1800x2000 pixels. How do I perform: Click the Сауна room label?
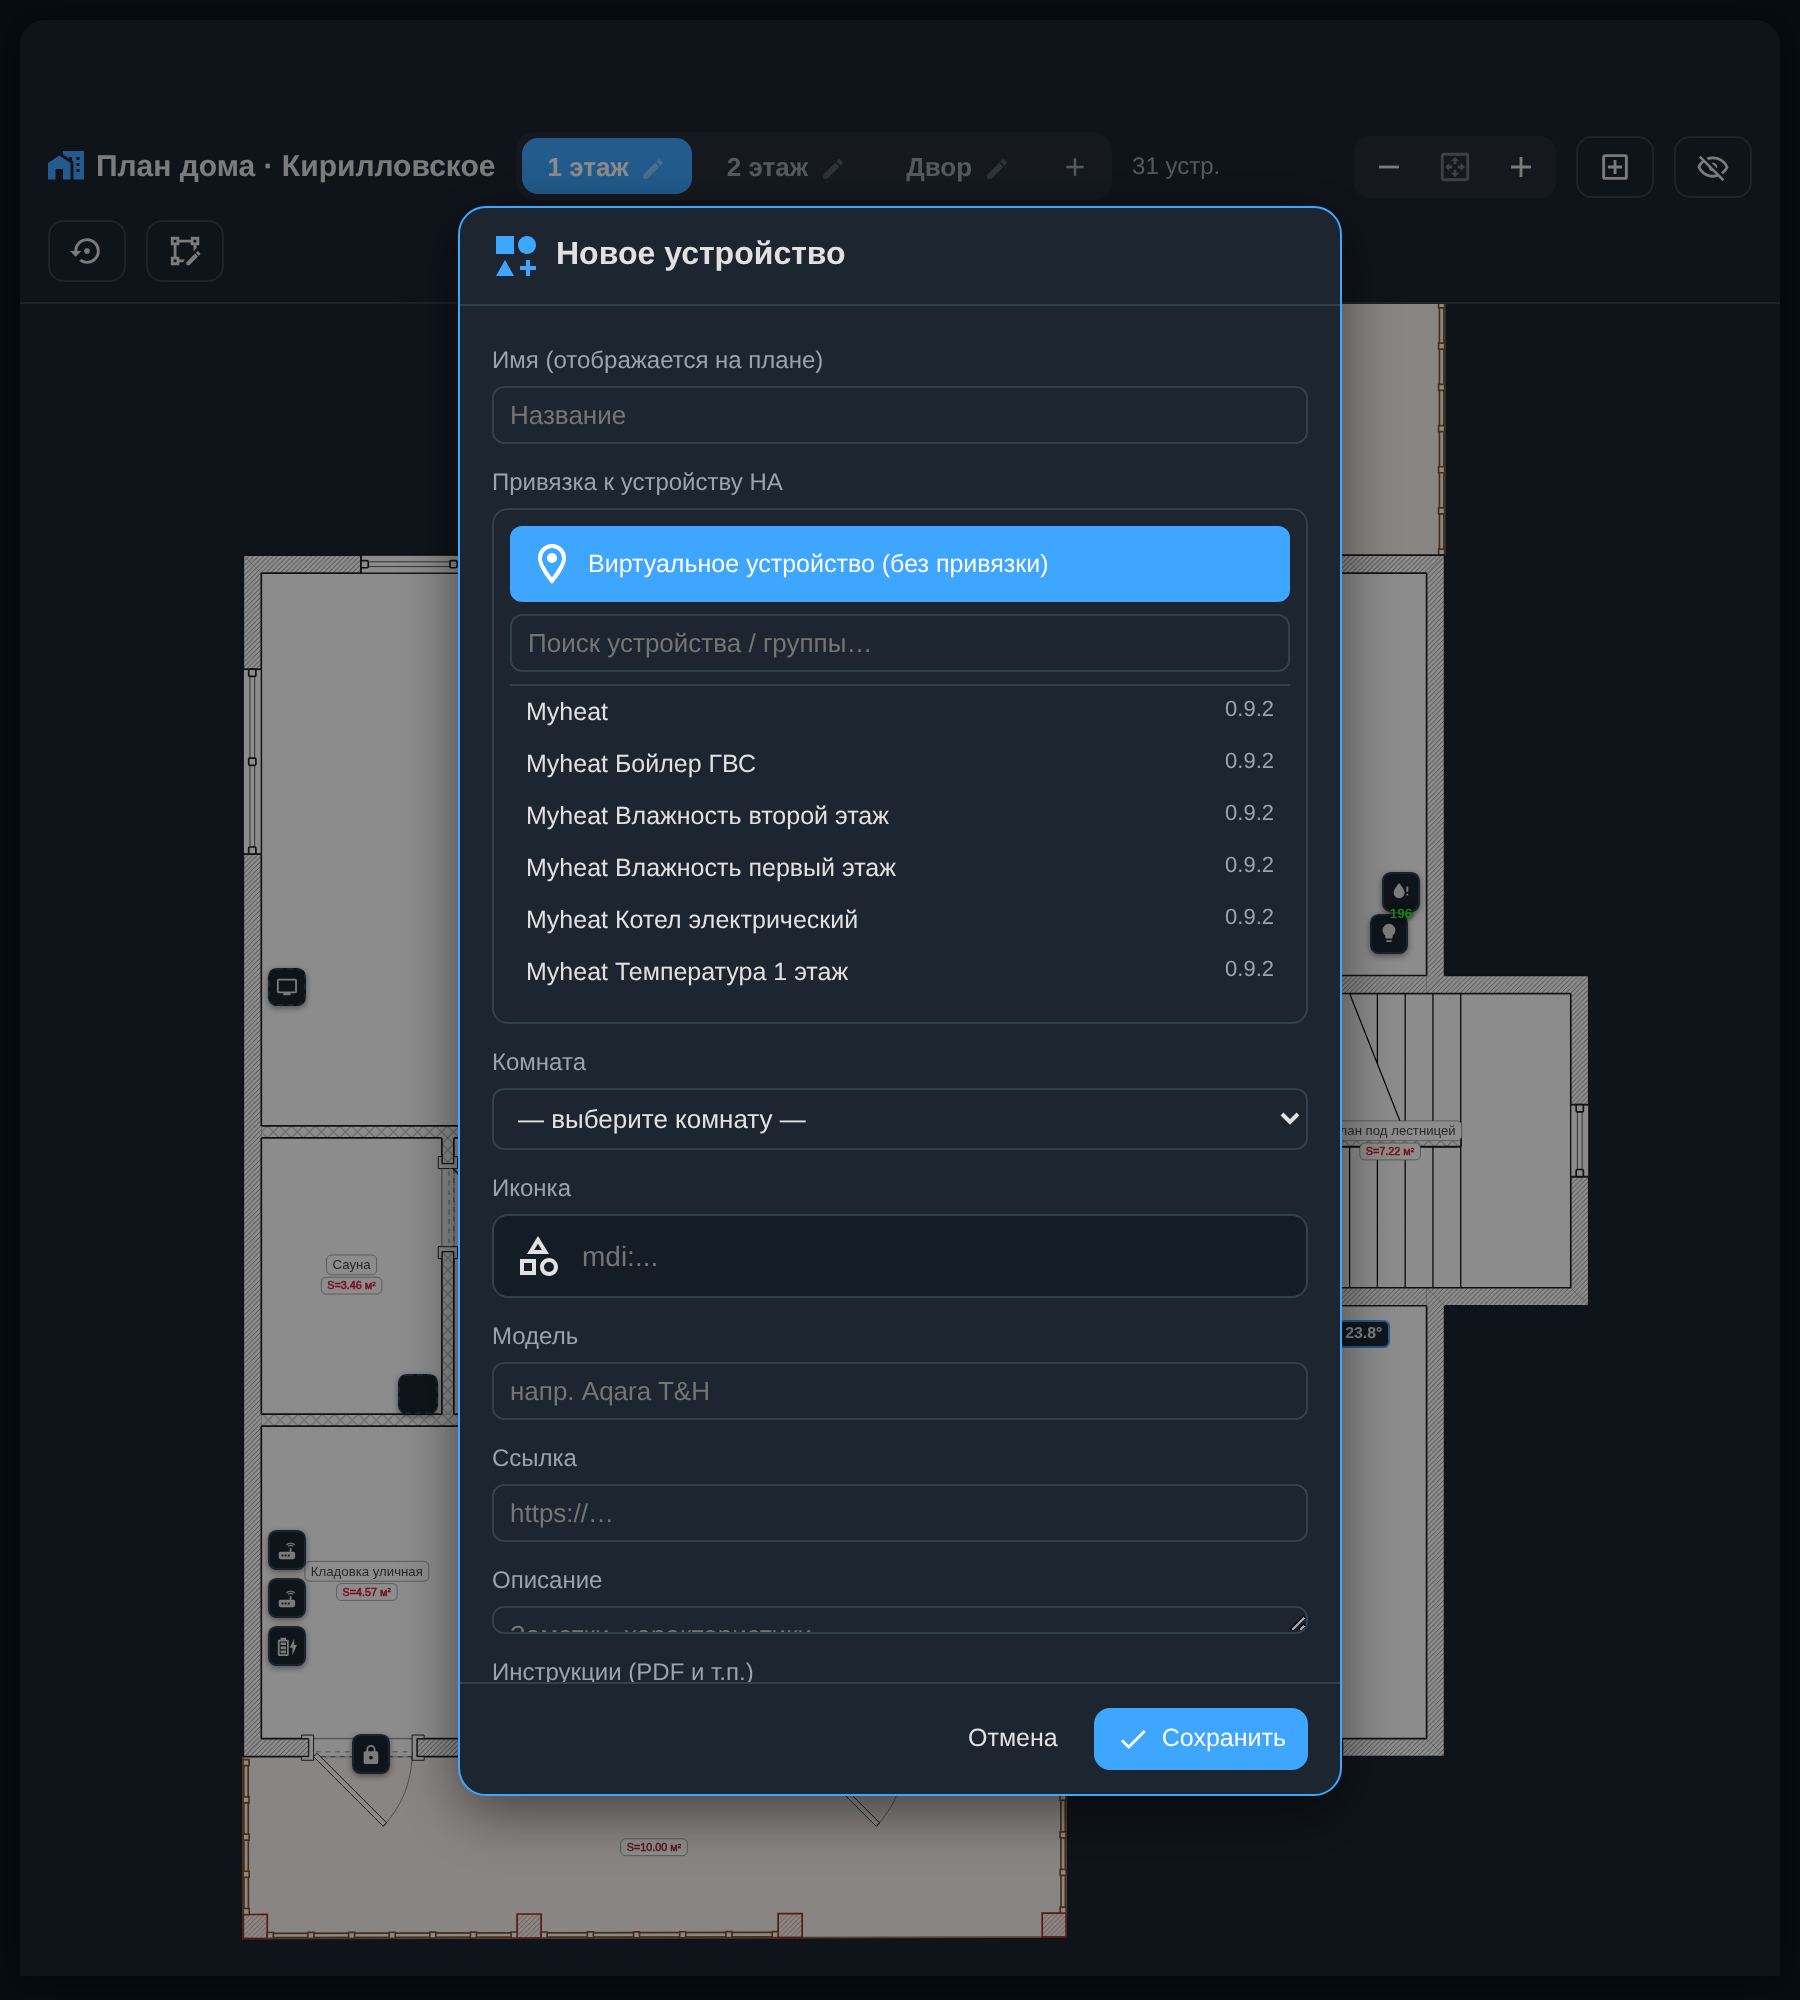tap(351, 1265)
